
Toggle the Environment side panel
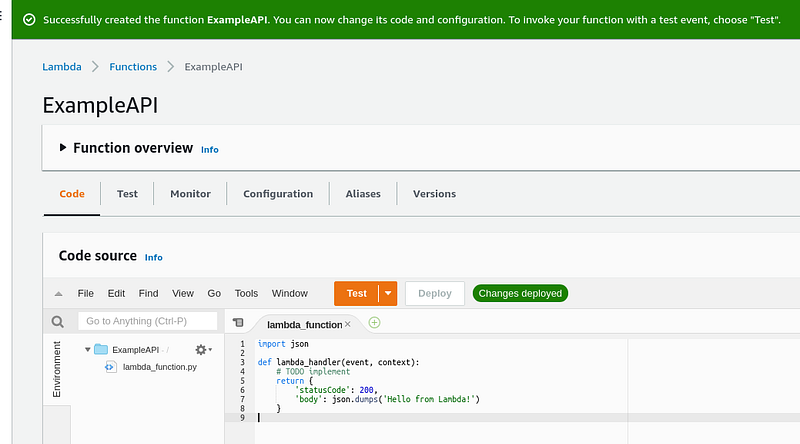tap(57, 369)
